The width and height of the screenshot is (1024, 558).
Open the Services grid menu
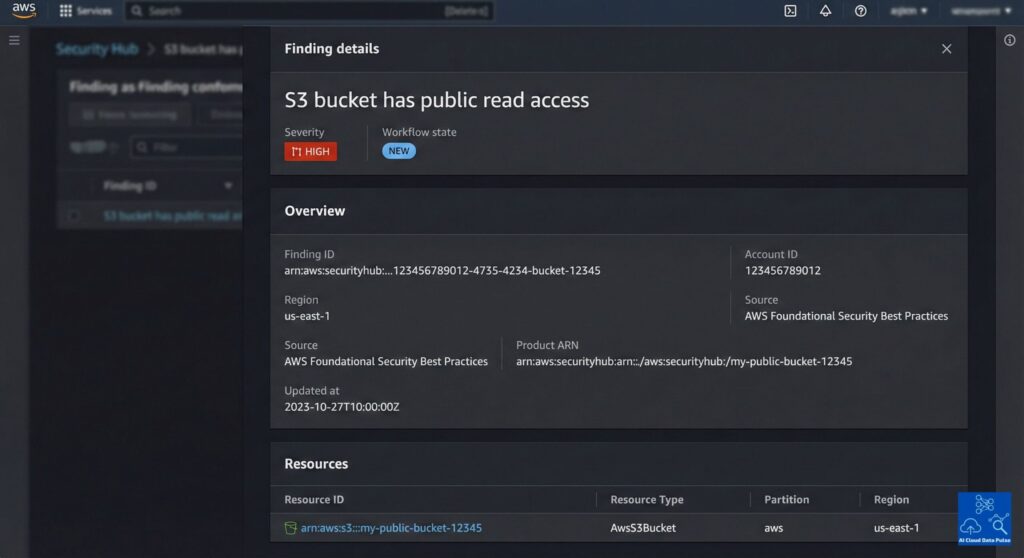coord(86,11)
